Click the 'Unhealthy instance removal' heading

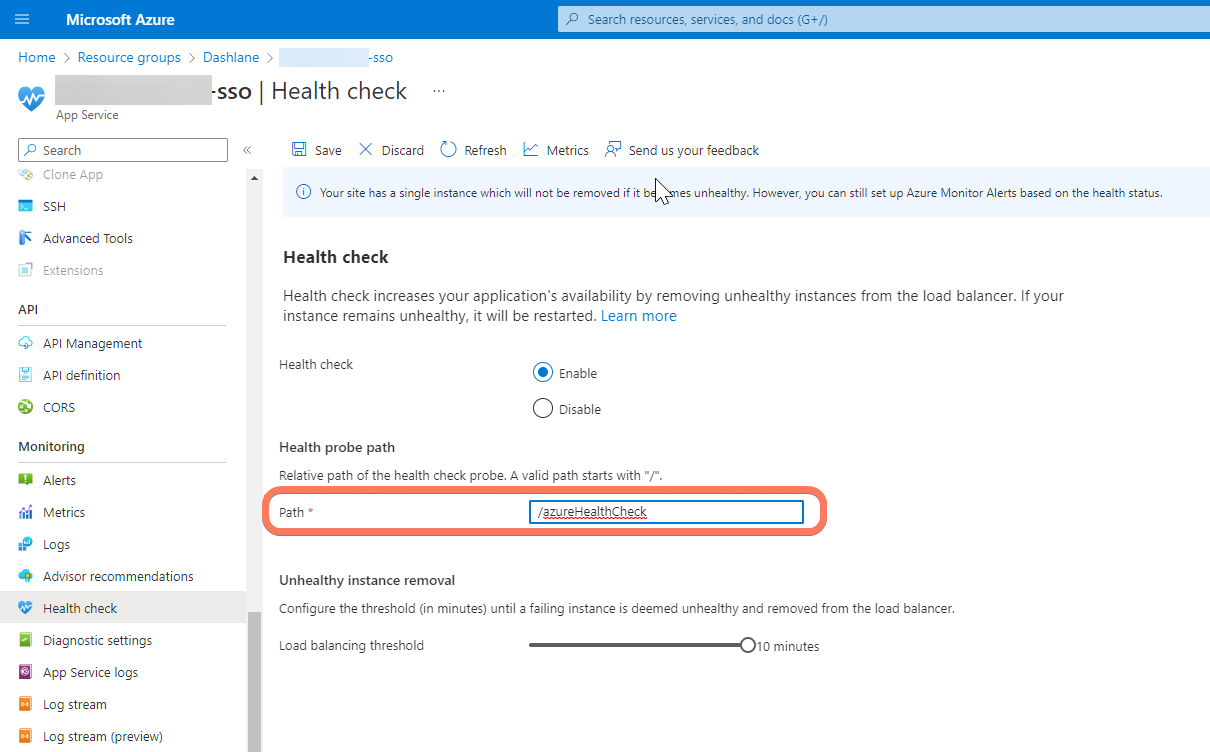click(x=367, y=580)
